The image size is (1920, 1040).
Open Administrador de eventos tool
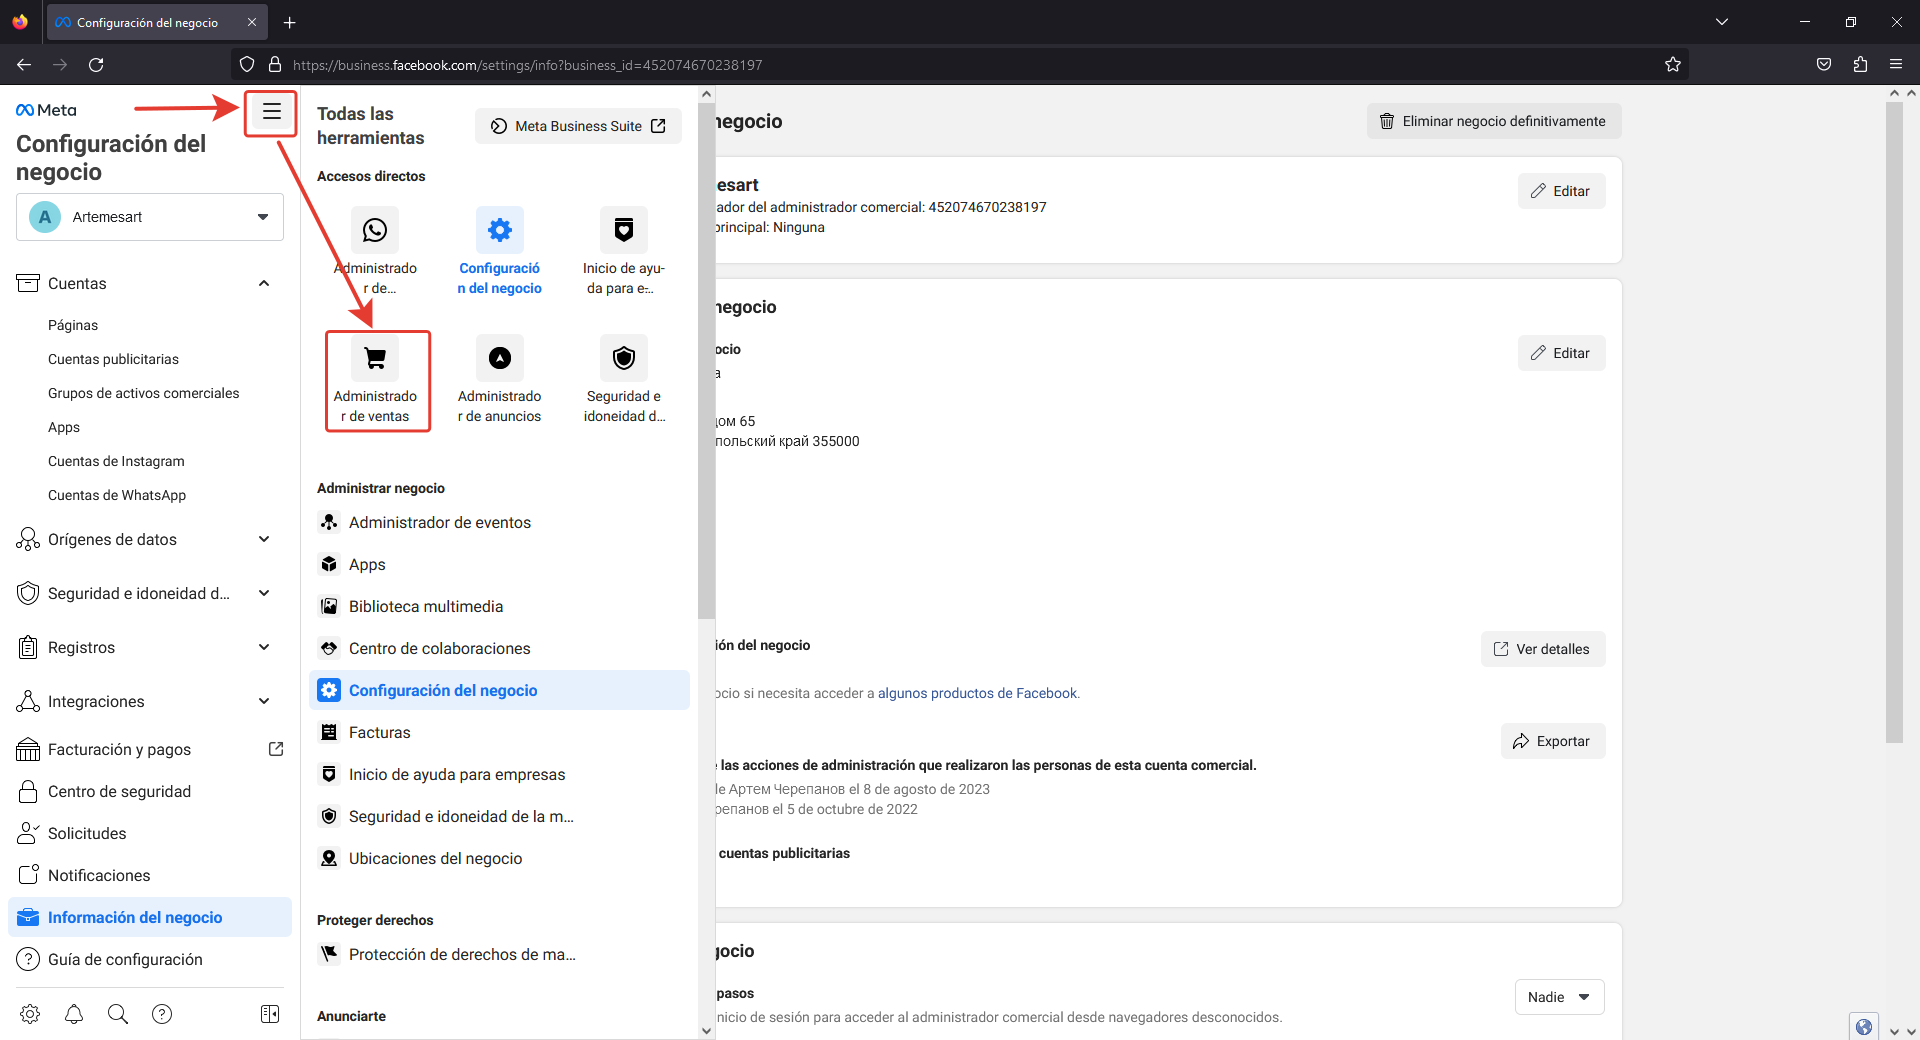[x=499, y=522]
